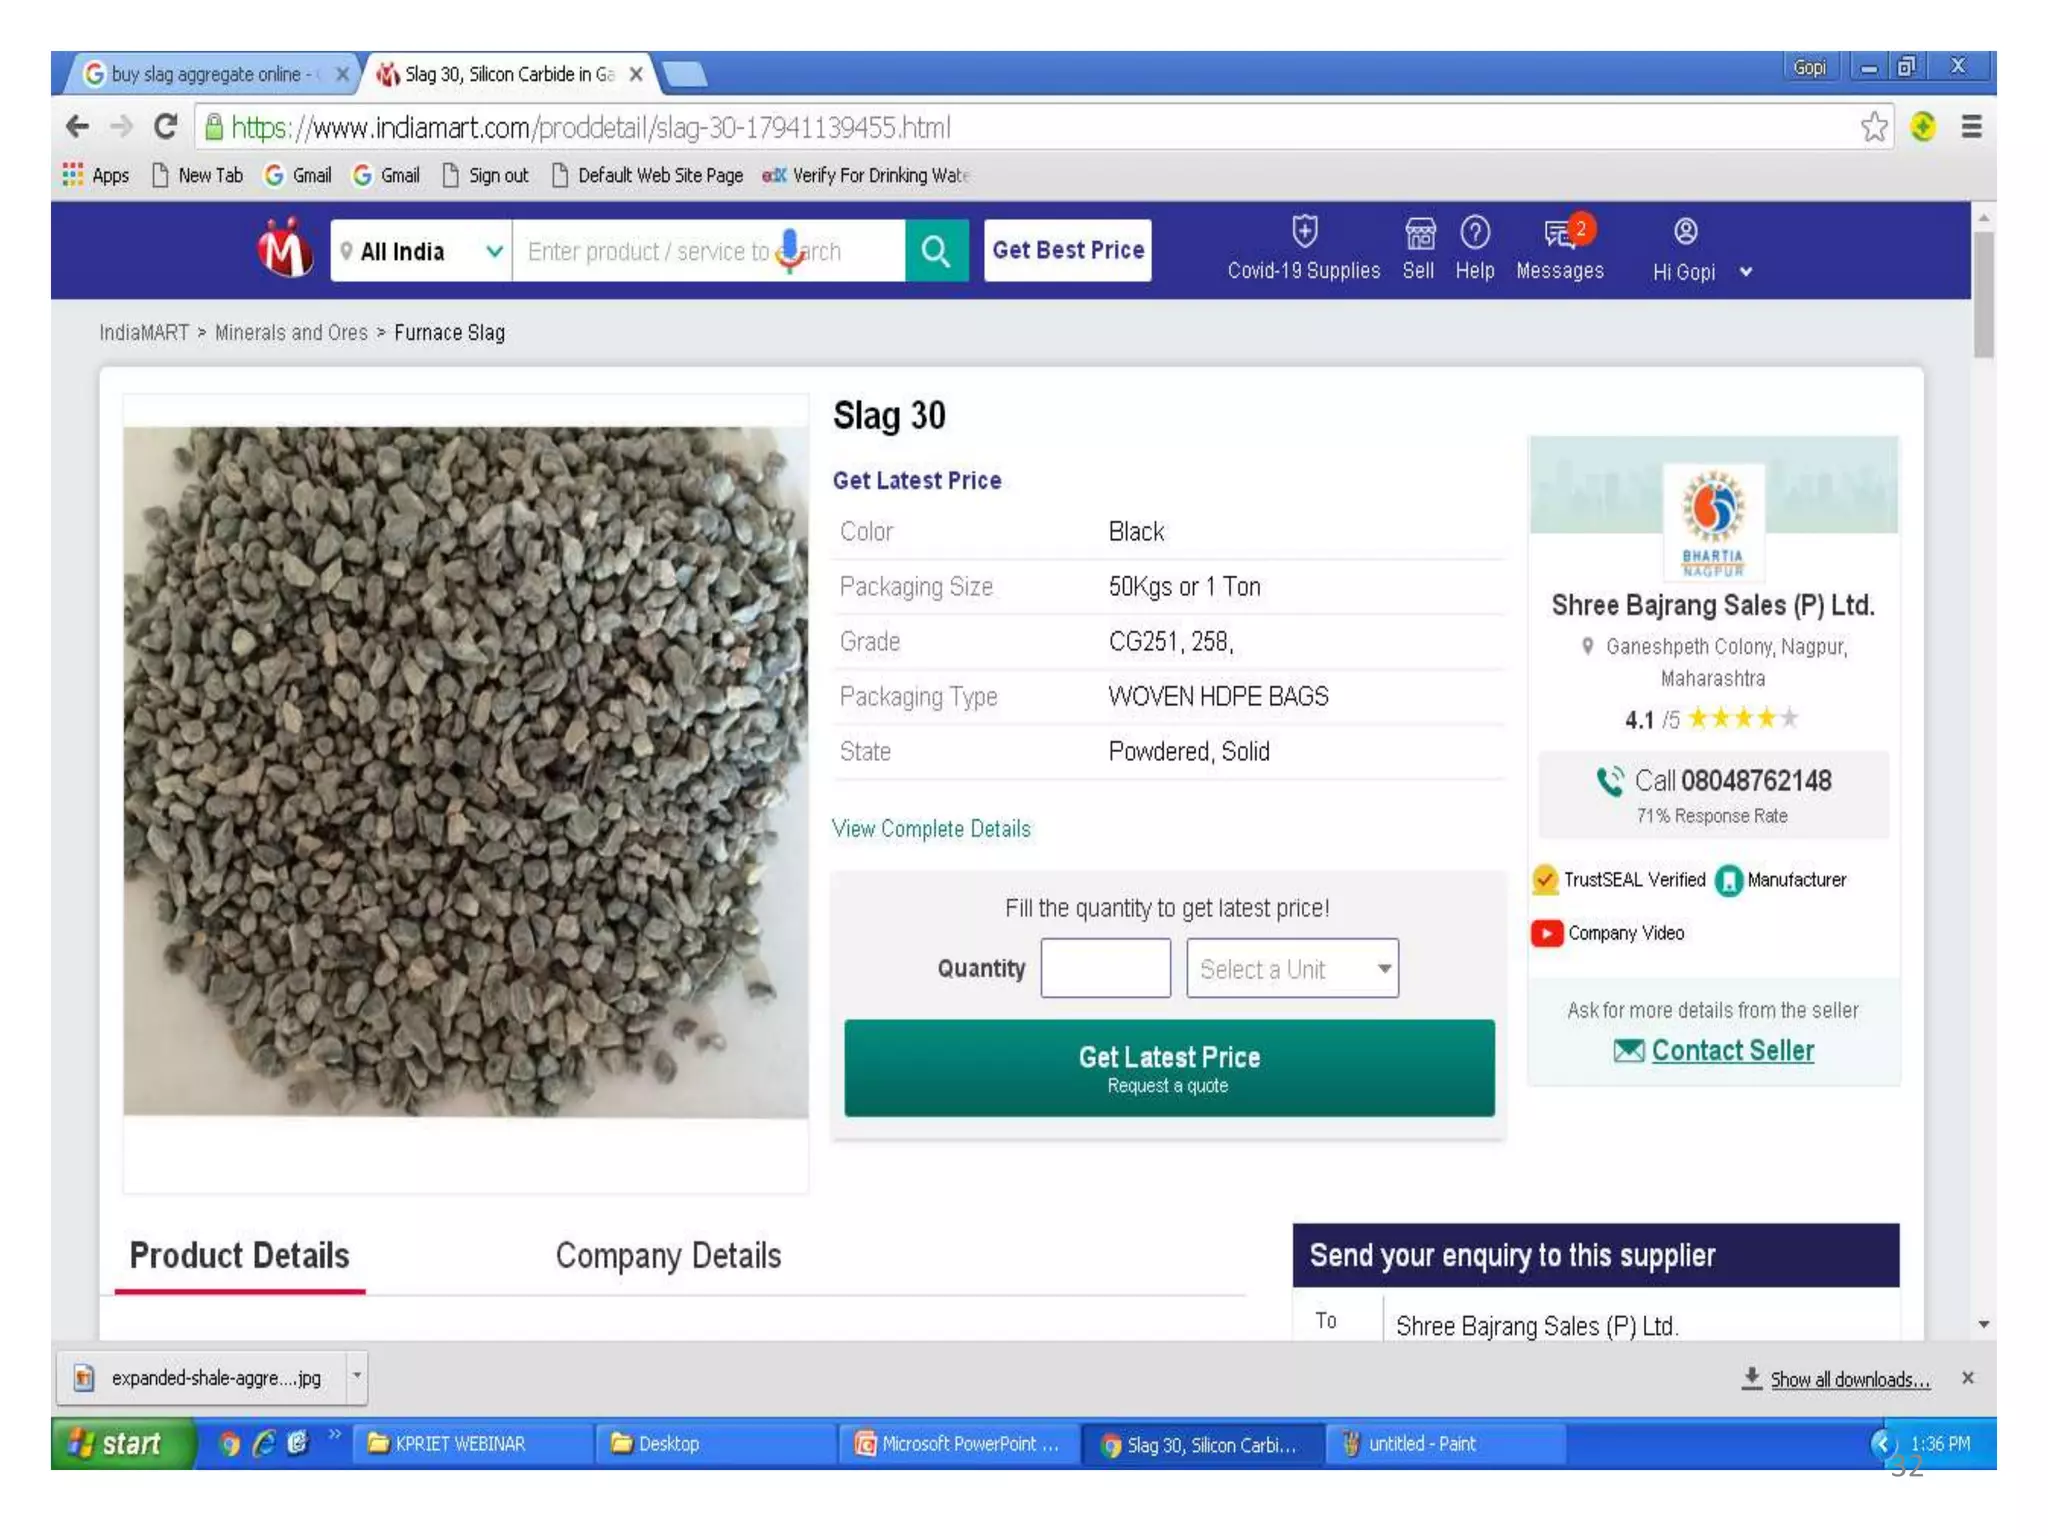Viewport: 2048px width, 1536px height.
Task: Bookmark page with star icon
Action: coord(1874,127)
